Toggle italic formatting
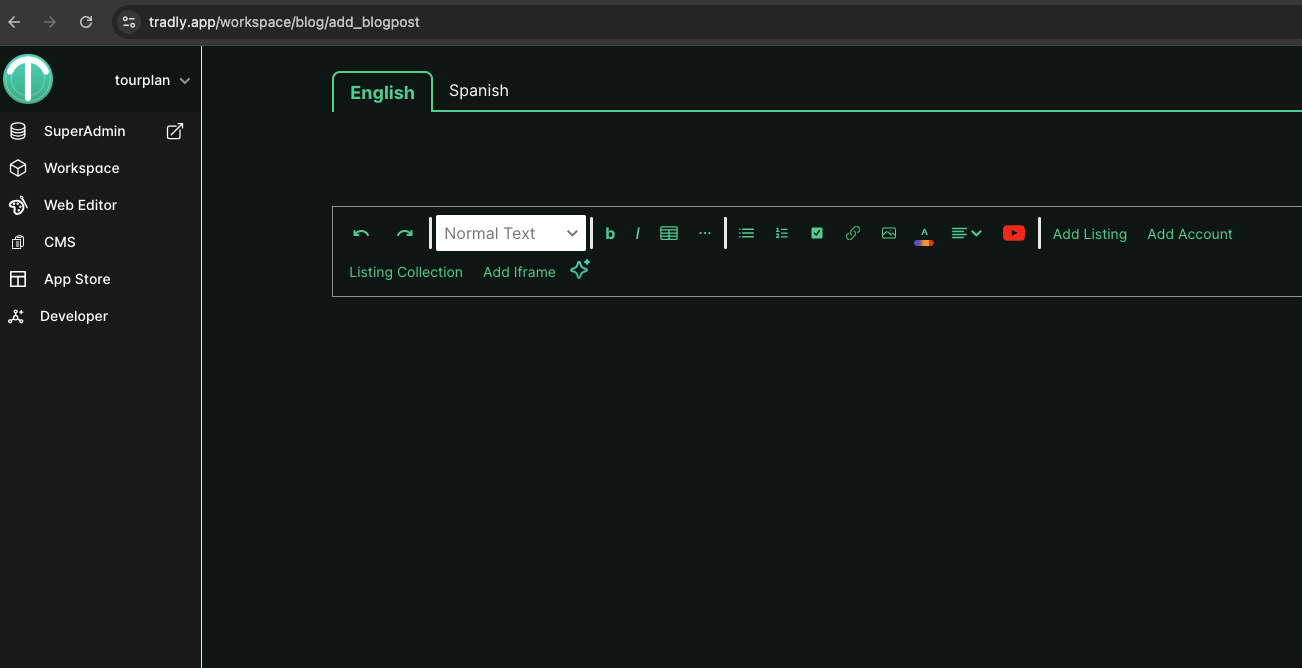The image size is (1302, 668). click(638, 233)
